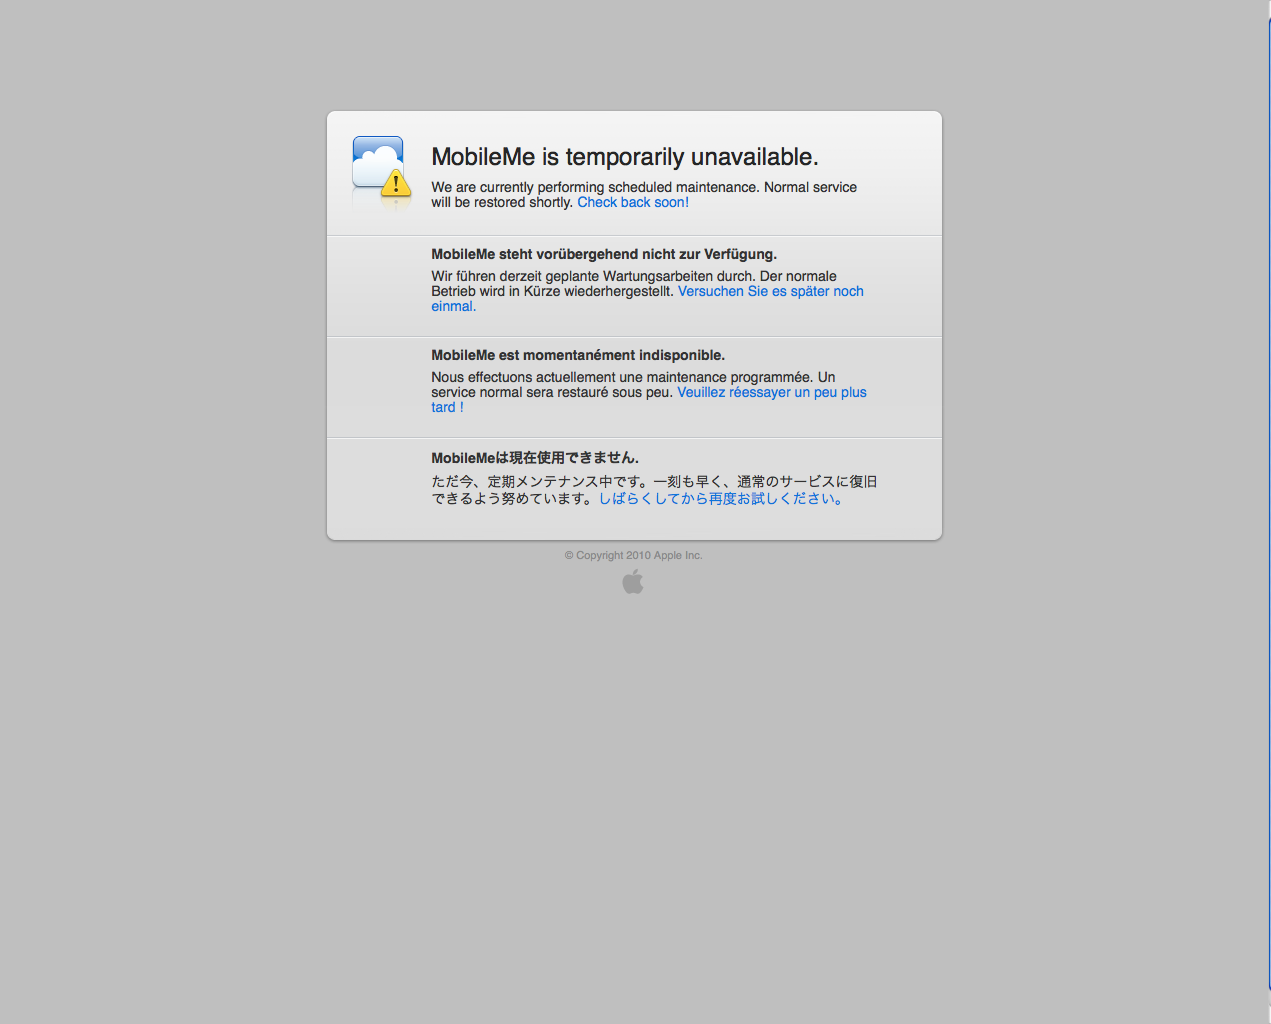The height and width of the screenshot is (1024, 1271).
Task: Click the gray Apple logo
Action: tap(633, 582)
